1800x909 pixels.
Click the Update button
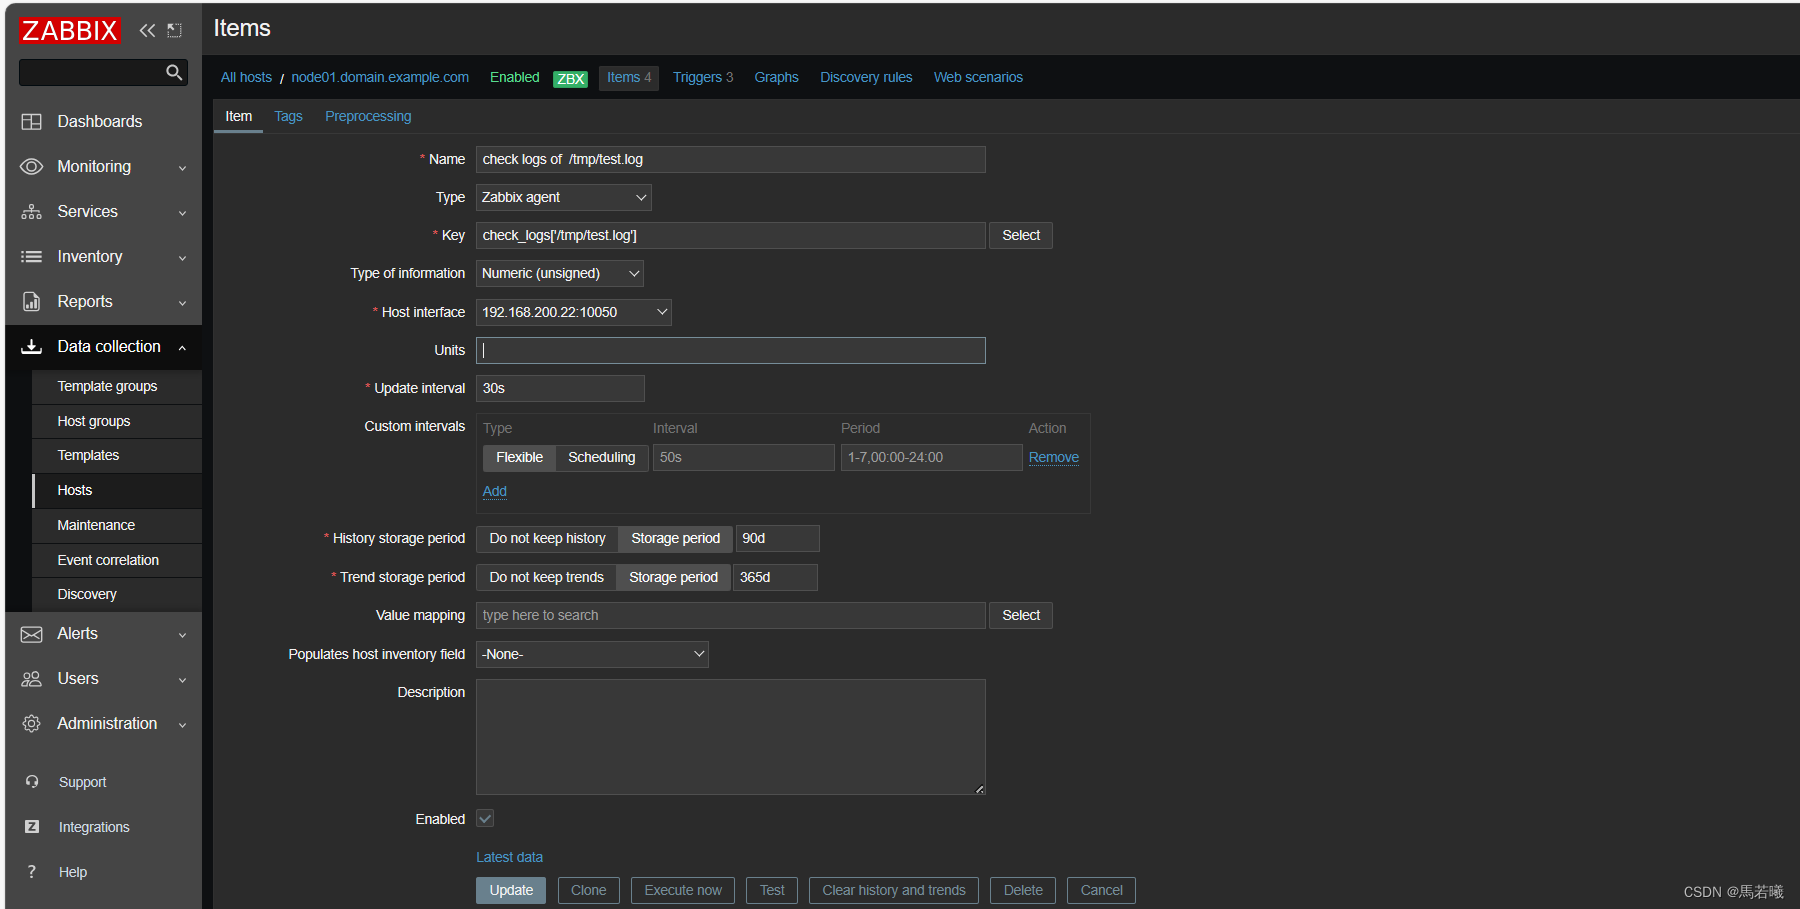coord(511,891)
